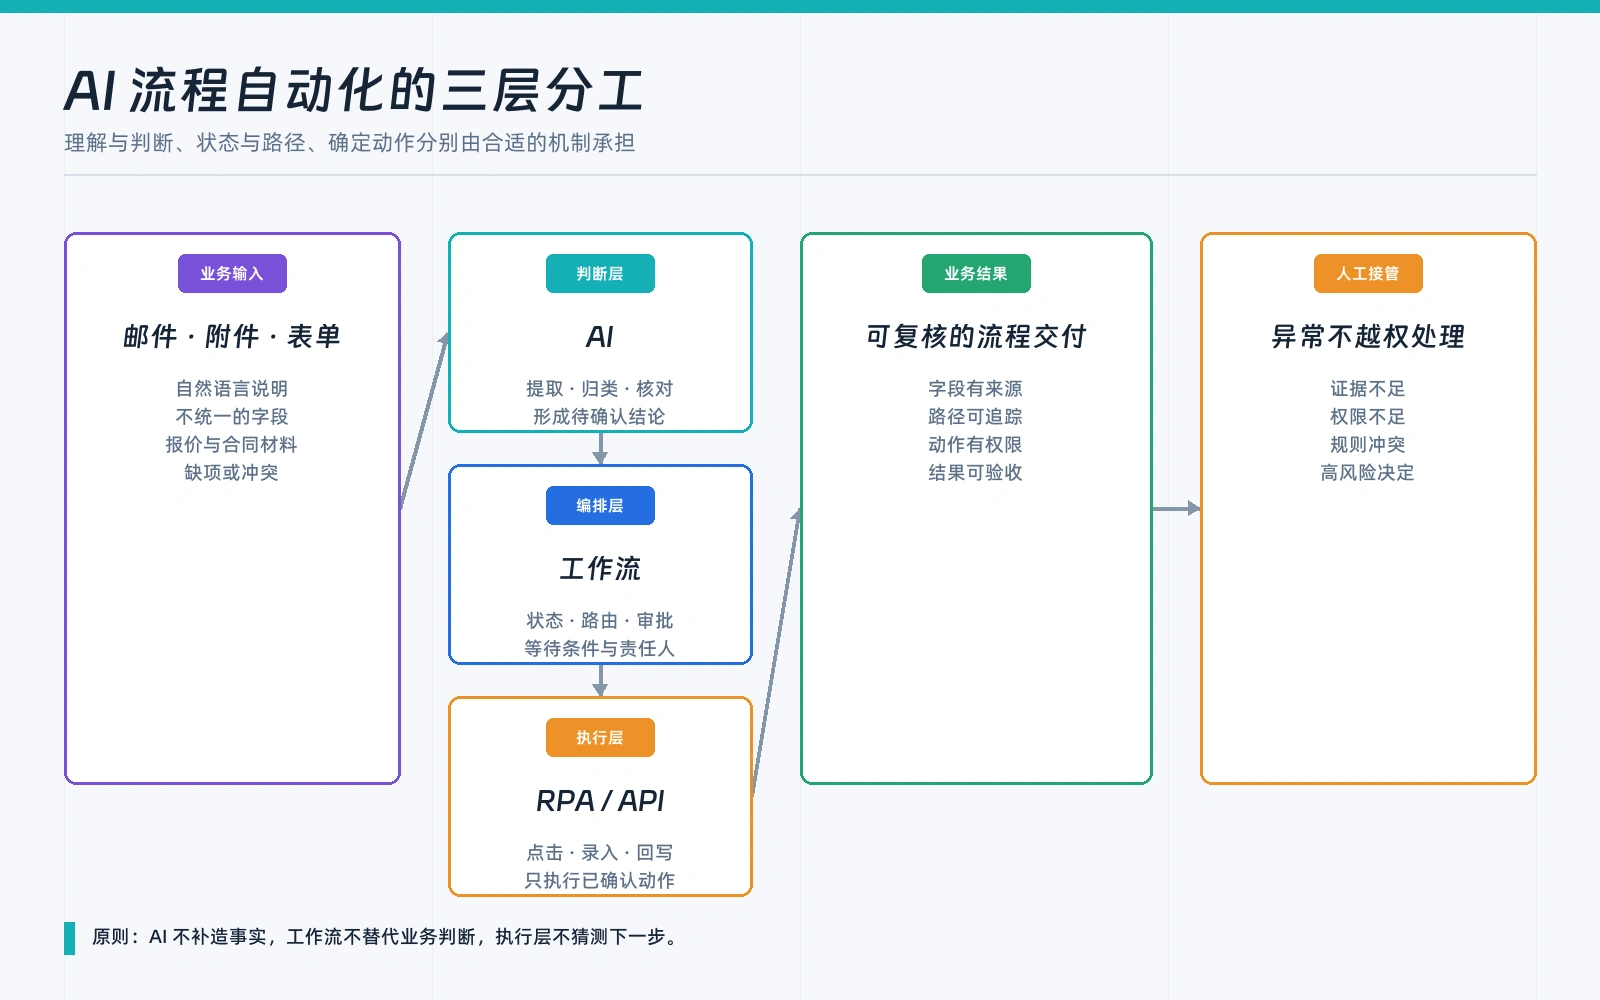Click the orange 人工接管 badge
The image size is (1600, 1000).
(x=1368, y=273)
